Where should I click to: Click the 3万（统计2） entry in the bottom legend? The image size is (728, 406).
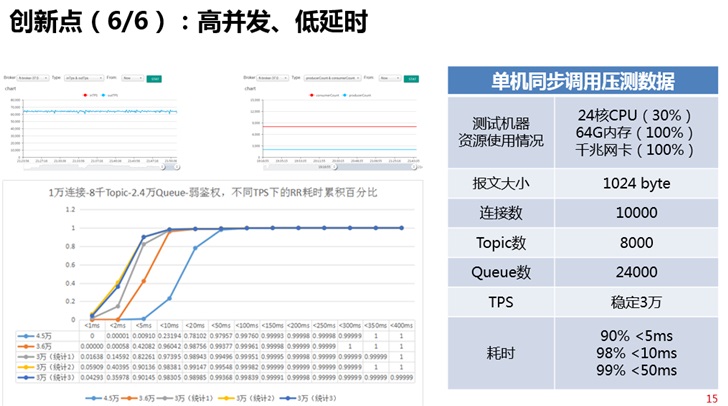[x=247, y=398]
